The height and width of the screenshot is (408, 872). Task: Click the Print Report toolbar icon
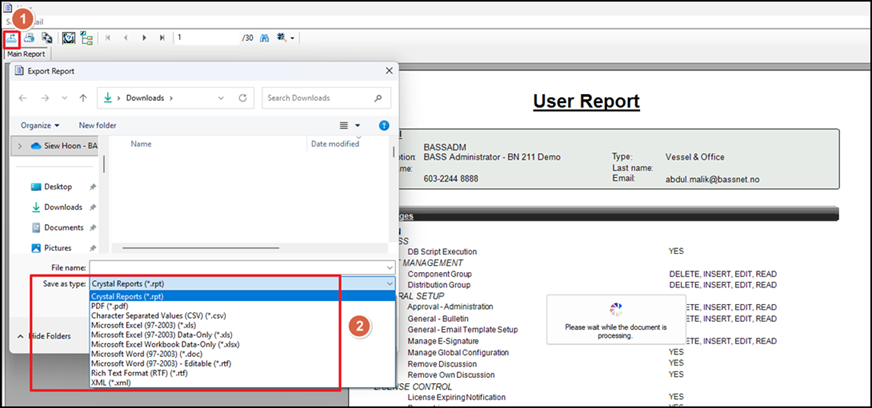[x=29, y=38]
